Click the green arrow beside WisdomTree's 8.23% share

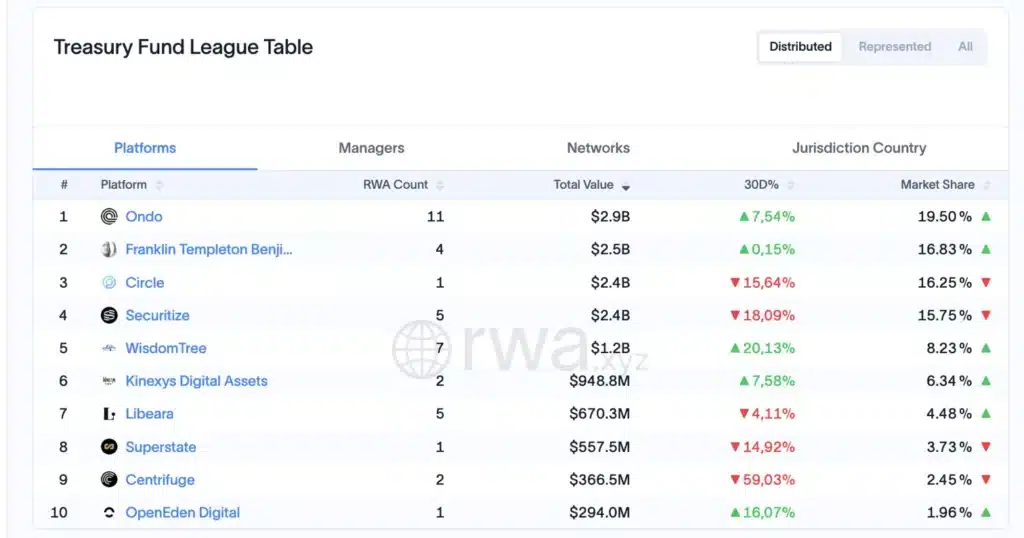tap(986, 349)
